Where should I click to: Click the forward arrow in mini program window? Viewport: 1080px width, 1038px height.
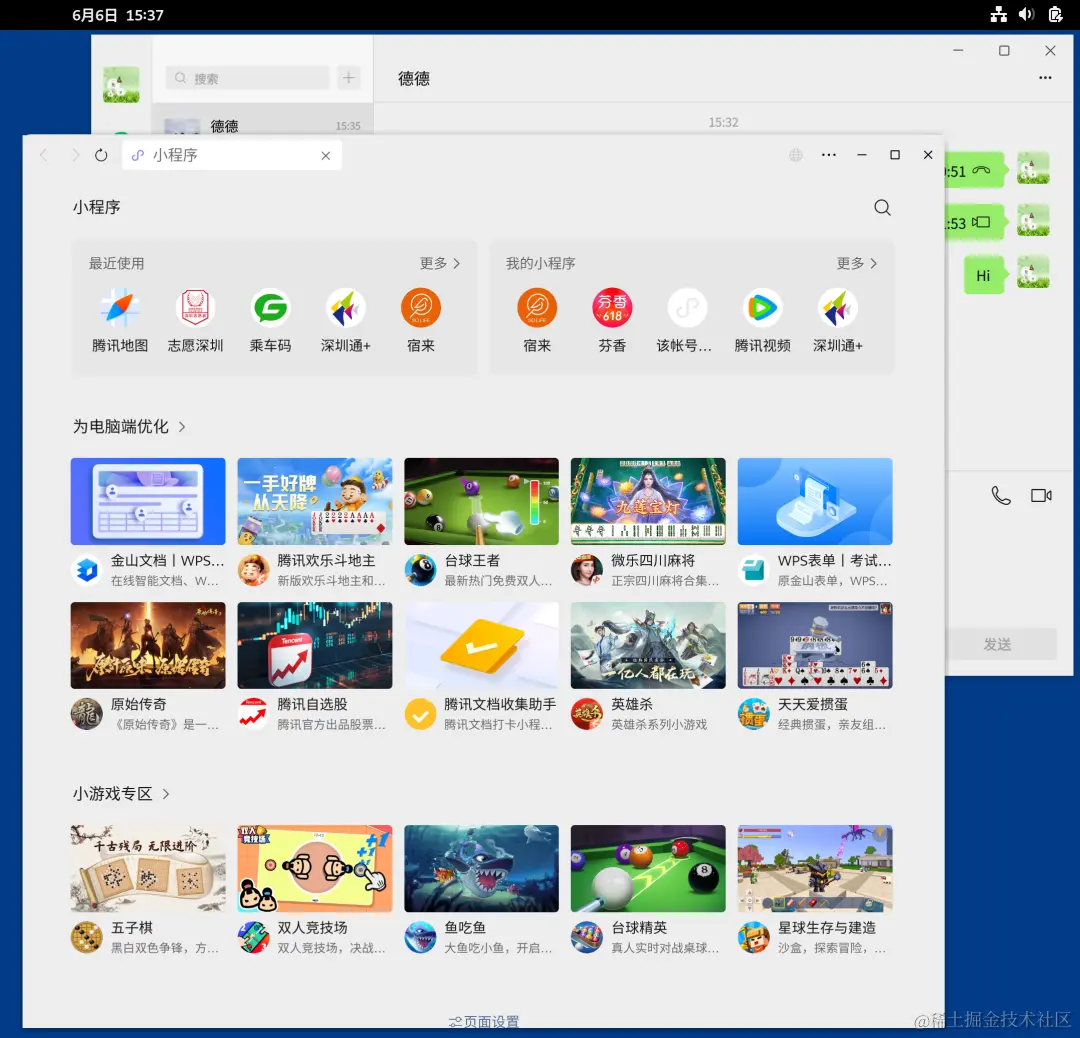coord(76,155)
